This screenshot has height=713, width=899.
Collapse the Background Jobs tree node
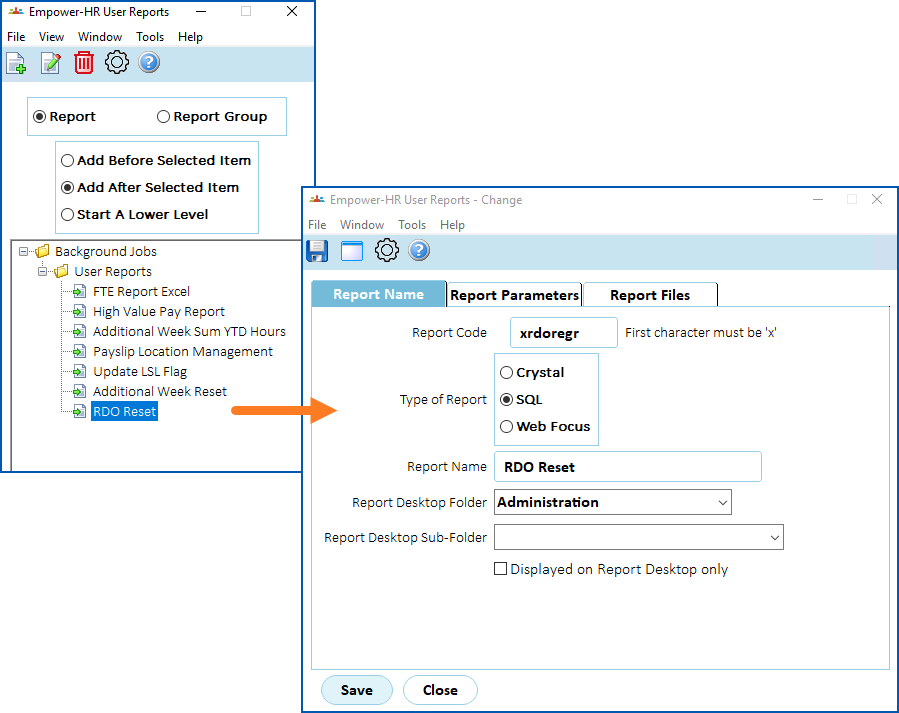[x=24, y=251]
